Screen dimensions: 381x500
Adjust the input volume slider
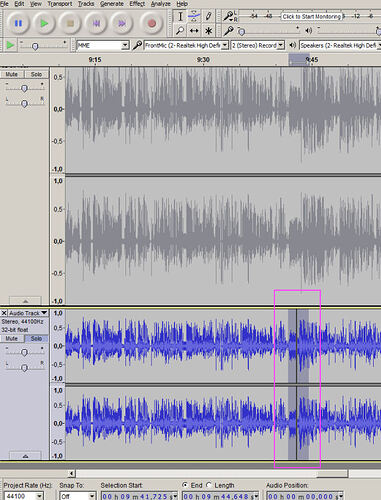click(242, 32)
